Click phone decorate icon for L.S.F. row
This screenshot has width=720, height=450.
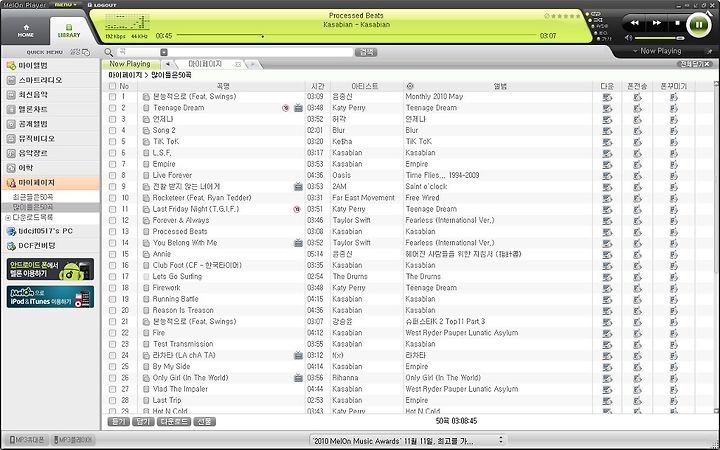pos(674,153)
